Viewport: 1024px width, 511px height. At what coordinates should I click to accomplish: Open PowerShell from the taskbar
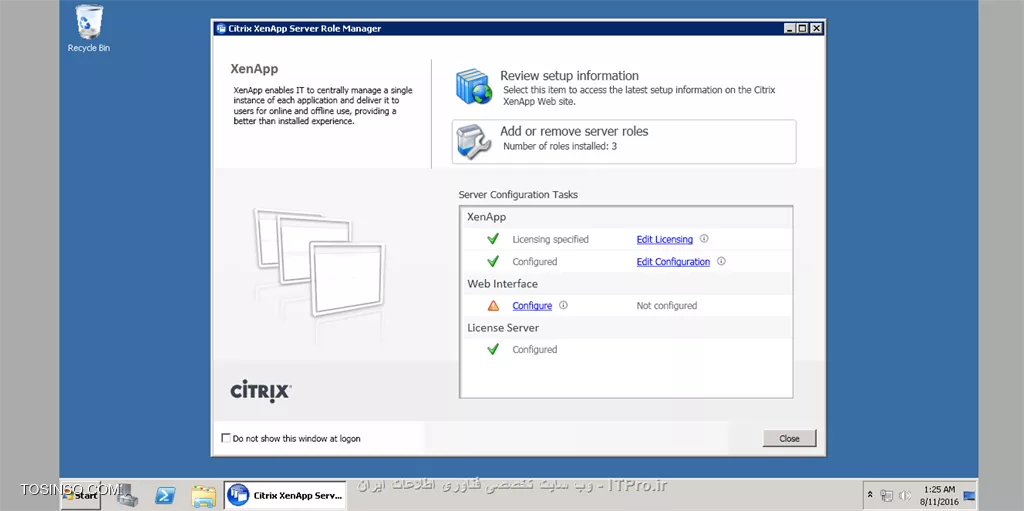[164, 495]
